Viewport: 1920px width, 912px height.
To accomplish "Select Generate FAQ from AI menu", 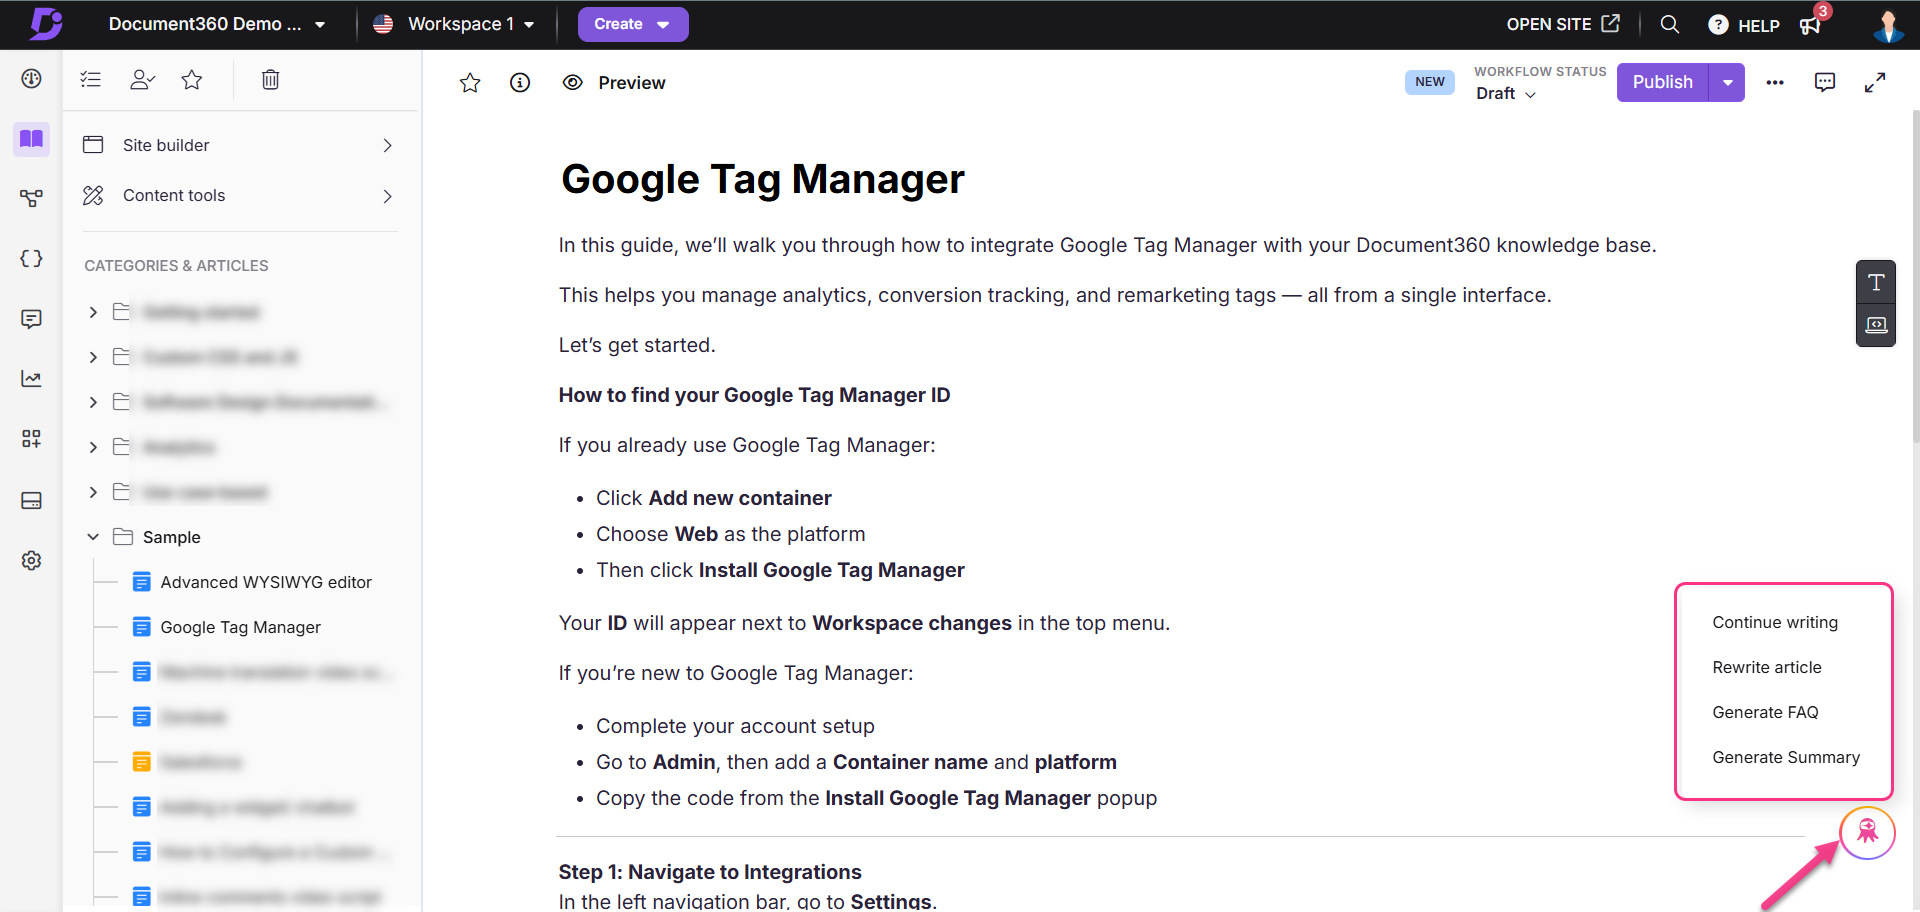I will coord(1765,712).
